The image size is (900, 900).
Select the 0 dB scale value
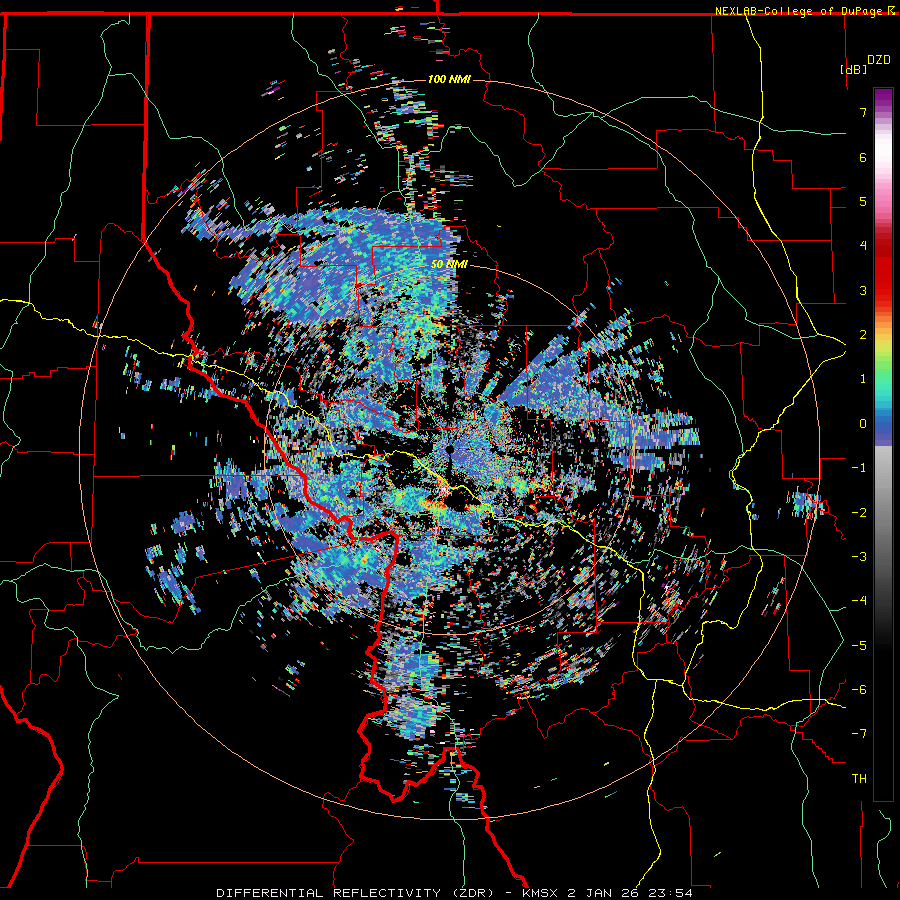863,424
